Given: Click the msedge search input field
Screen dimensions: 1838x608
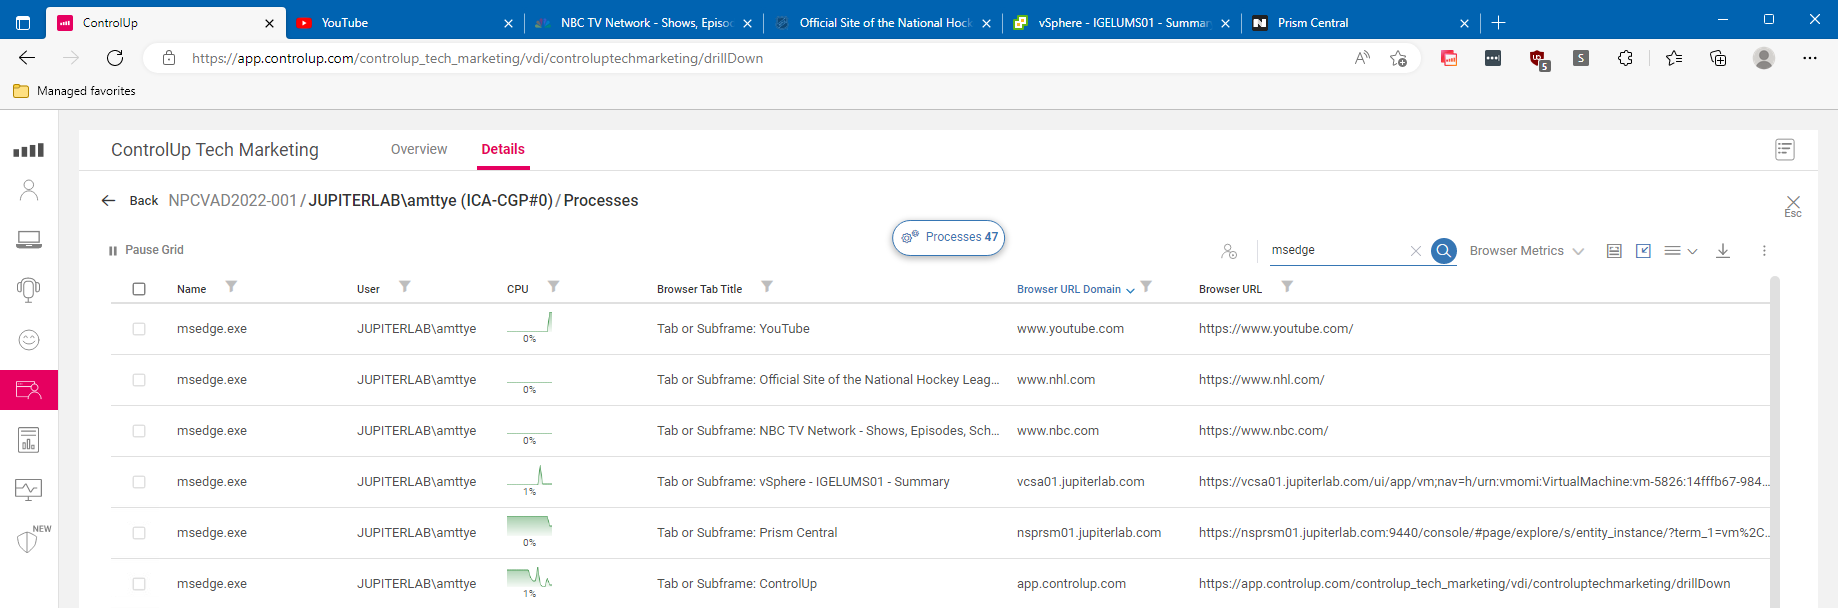Looking at the screenshot, I should point(1337,251).
